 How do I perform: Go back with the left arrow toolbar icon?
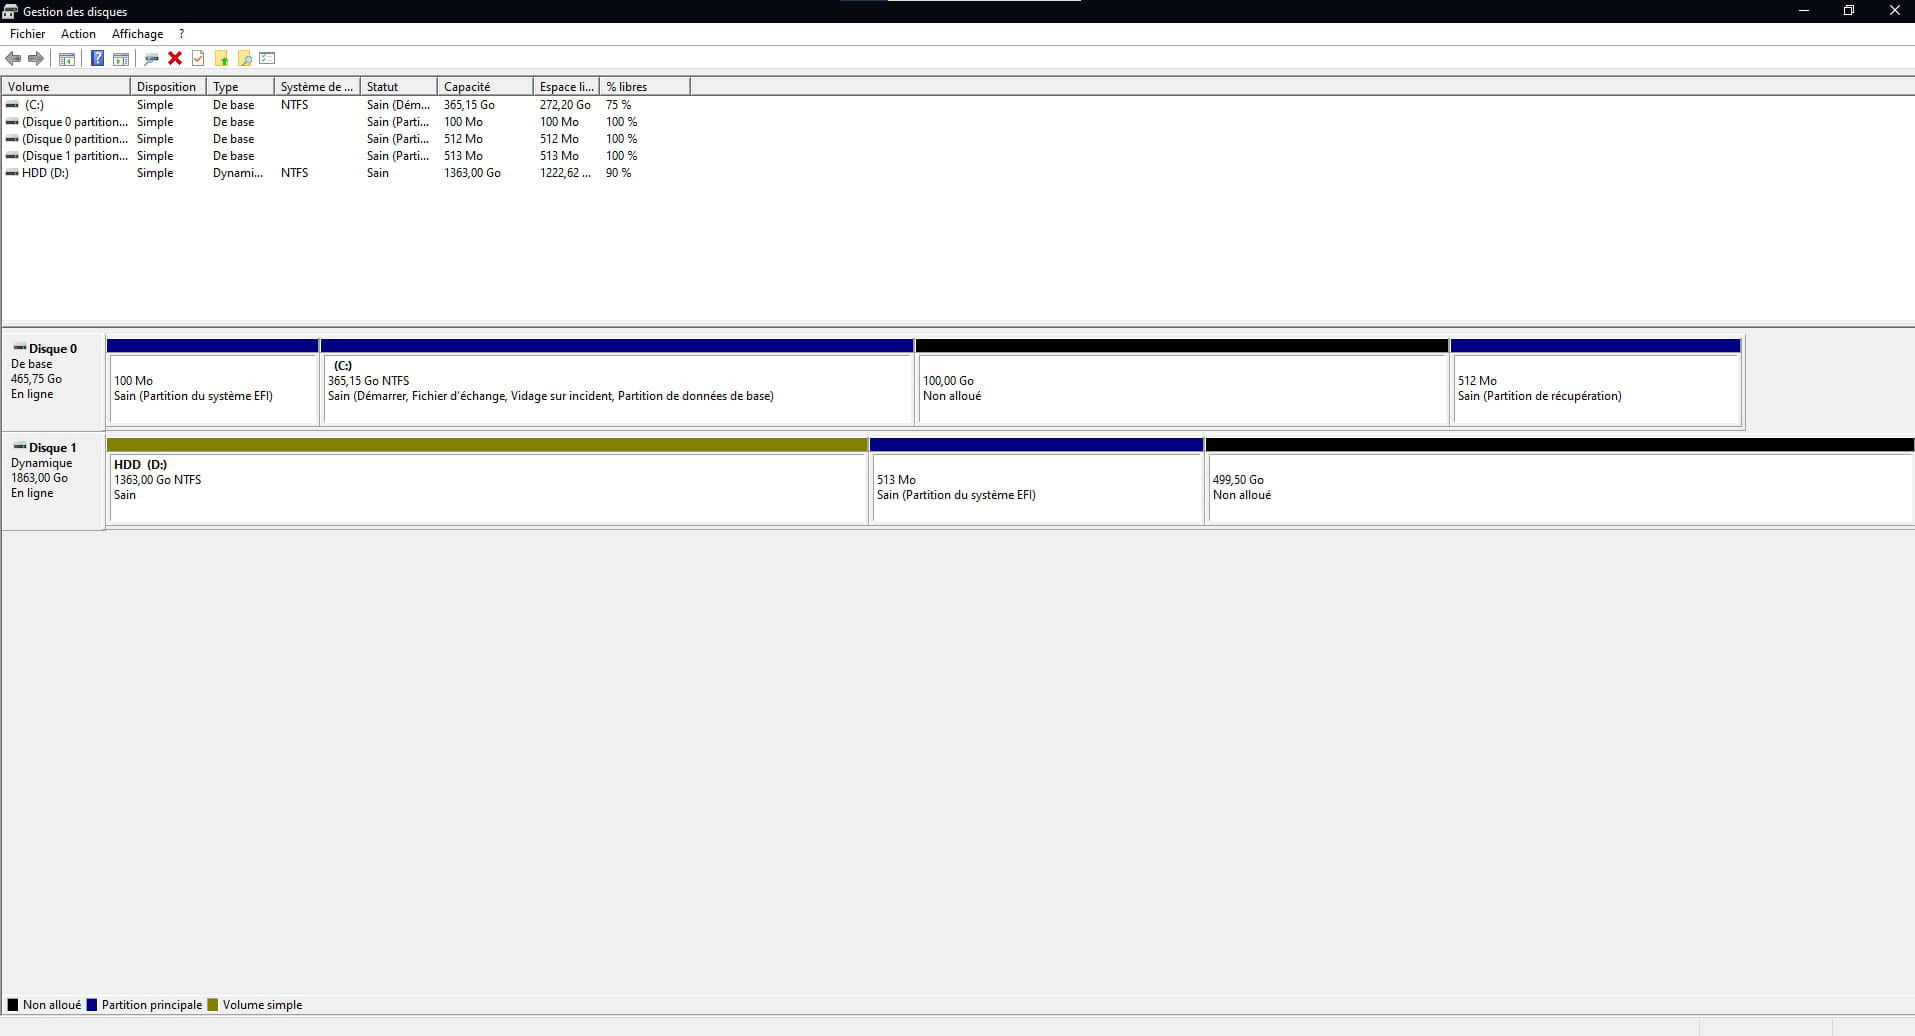pyautogui.click(x=13, y=59)
